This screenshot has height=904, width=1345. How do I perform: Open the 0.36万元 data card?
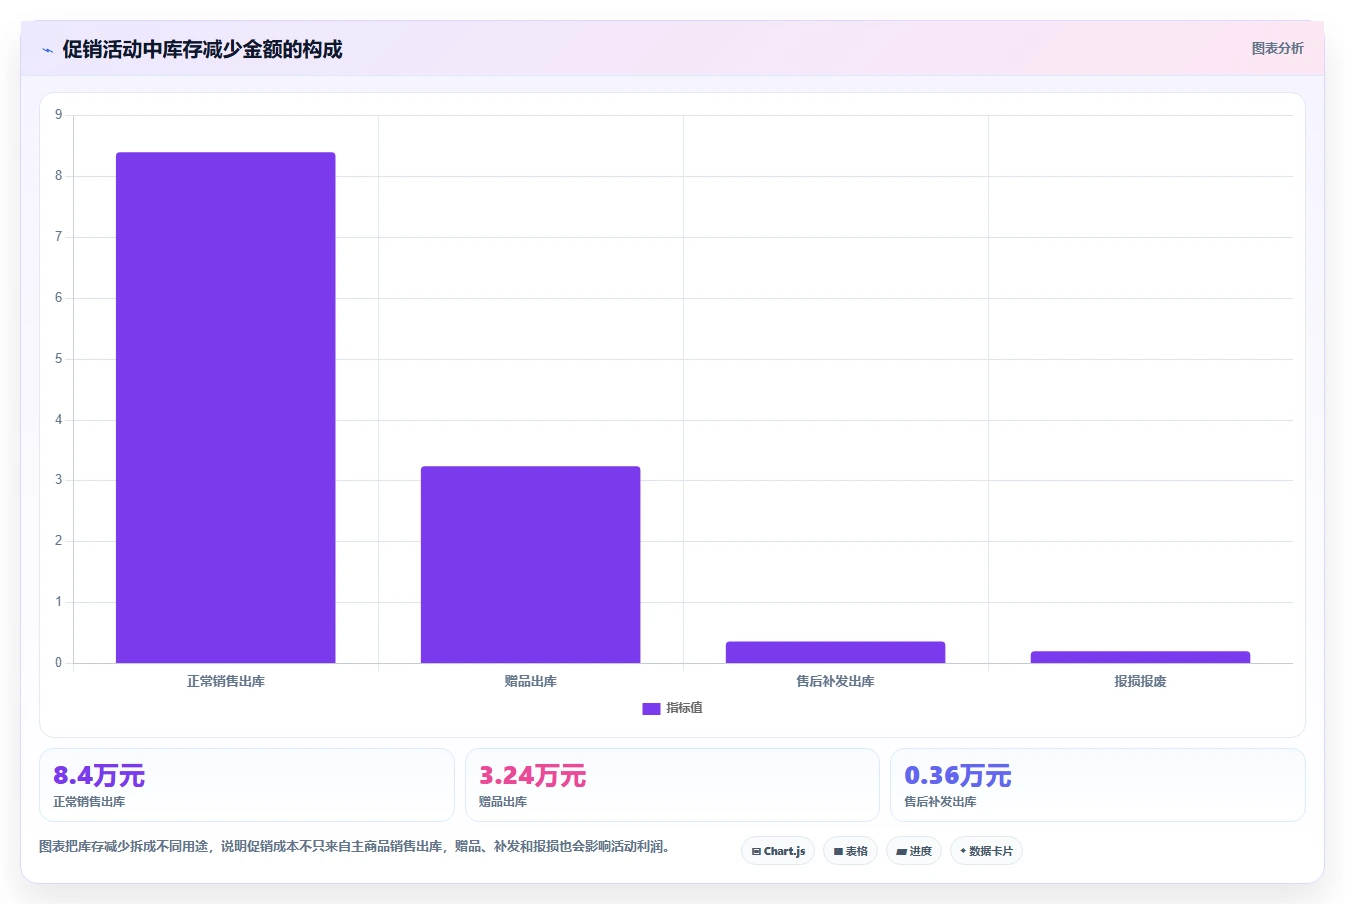[1098, 785]
